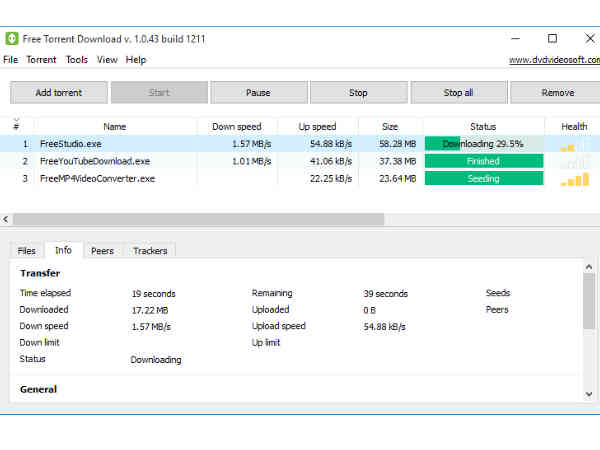Click the Downloading status value in Info
Viewport: 600px width, 450px height.
156,360
